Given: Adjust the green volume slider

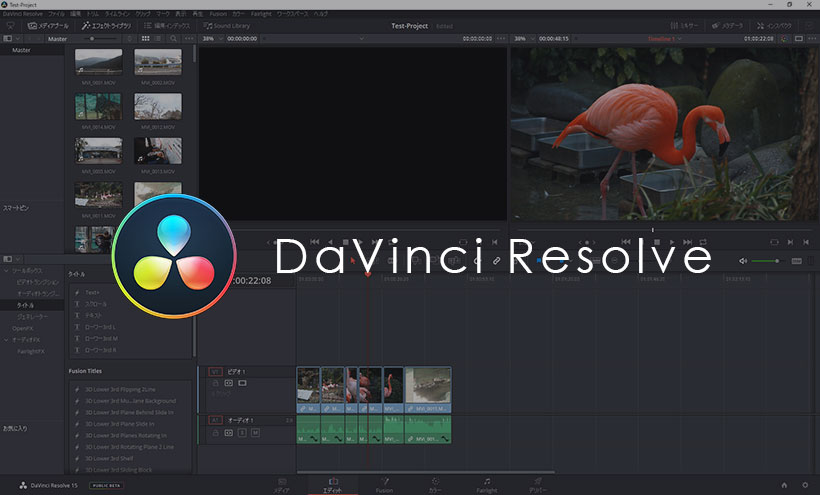Looking at the screenshot, I should coord(766,261).
